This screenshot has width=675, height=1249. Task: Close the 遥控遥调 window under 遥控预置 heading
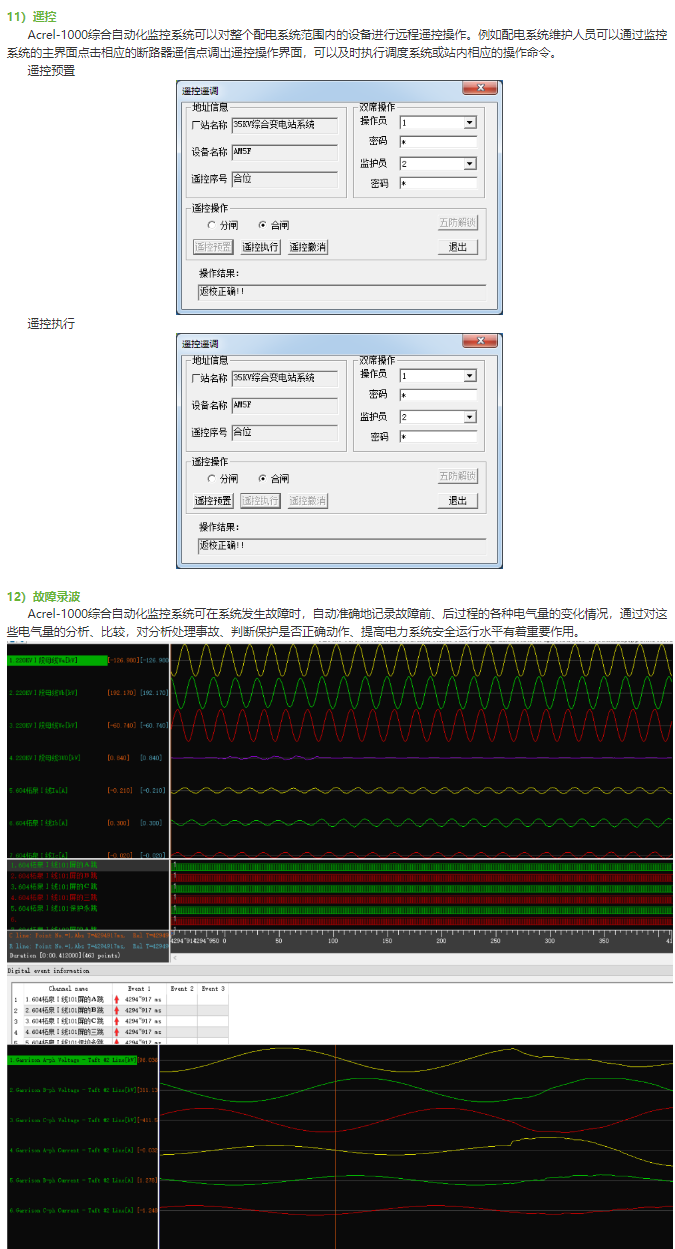tap(482, 89)
